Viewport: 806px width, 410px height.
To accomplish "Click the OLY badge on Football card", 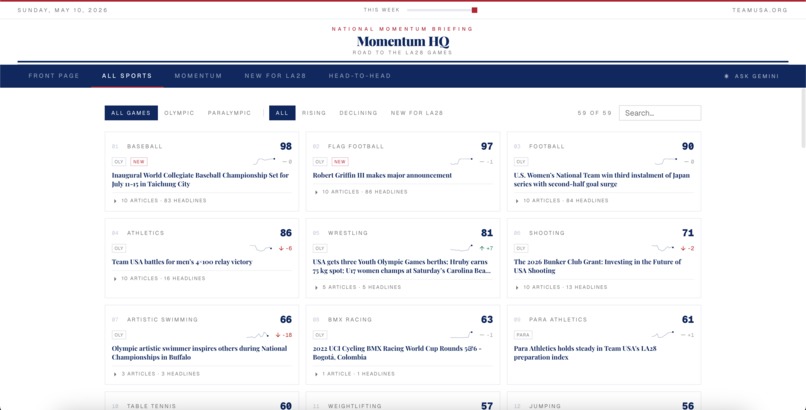I will (521, 162).
